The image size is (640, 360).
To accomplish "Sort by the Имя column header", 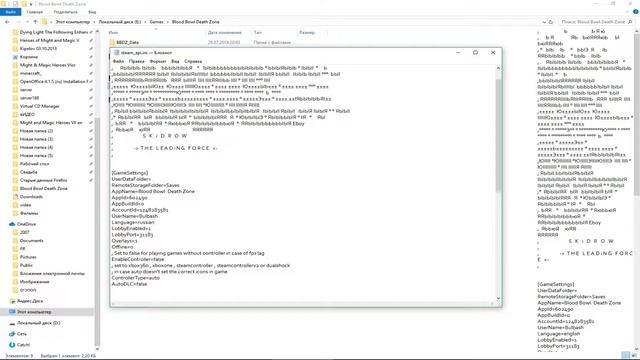I will (113, 32).
